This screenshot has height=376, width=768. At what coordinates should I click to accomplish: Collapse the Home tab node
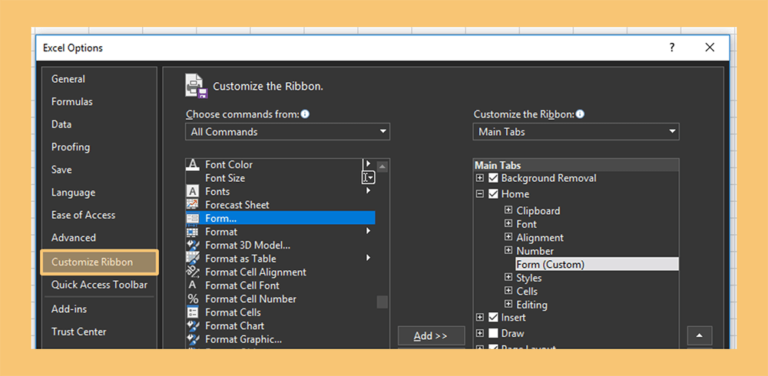click(x=480, y=194)
